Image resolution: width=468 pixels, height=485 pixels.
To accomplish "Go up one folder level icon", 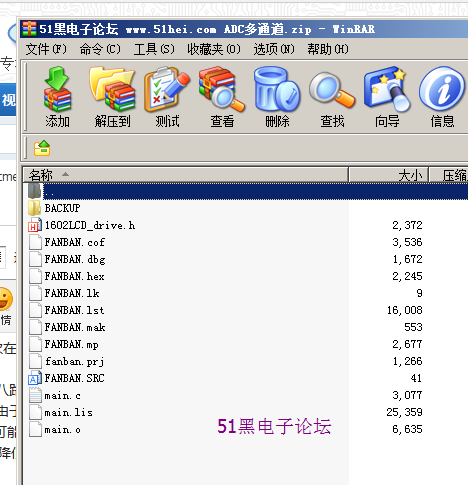I will 42,148.
